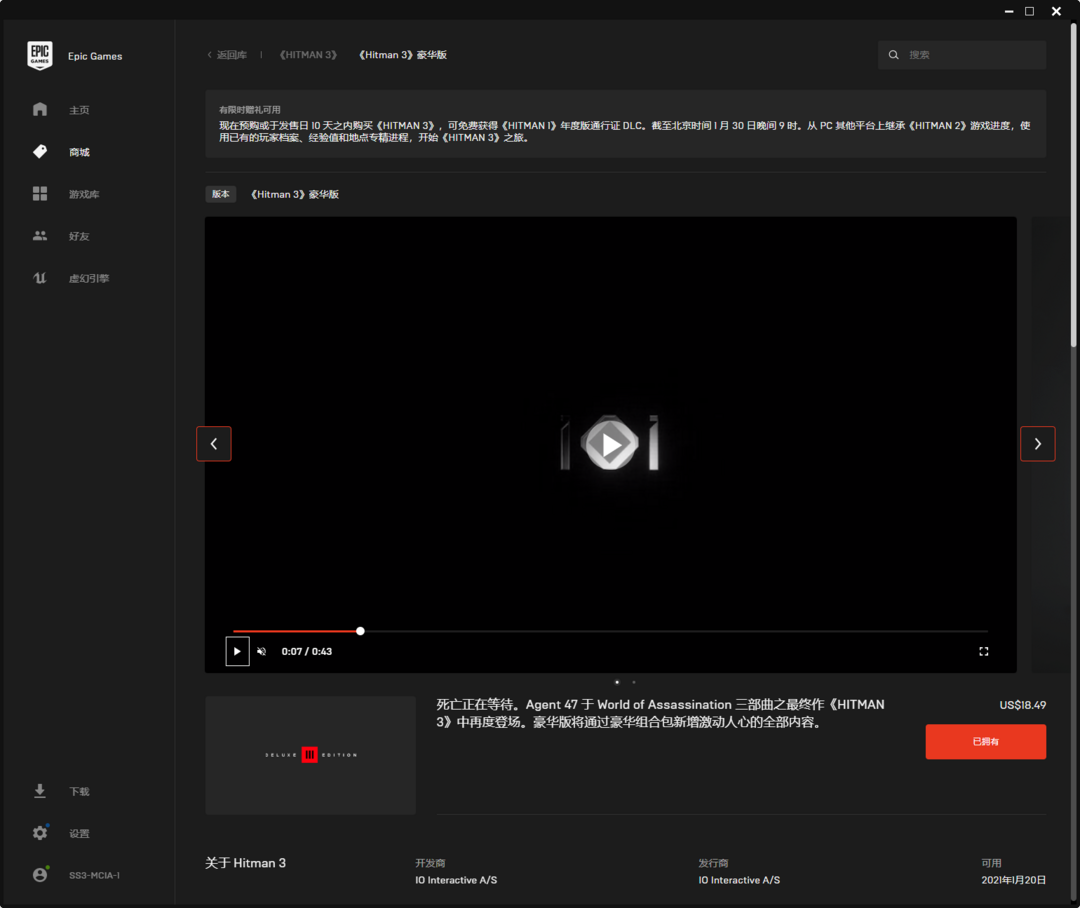Click the US$18.49 price text

(x=1023, y=705)
